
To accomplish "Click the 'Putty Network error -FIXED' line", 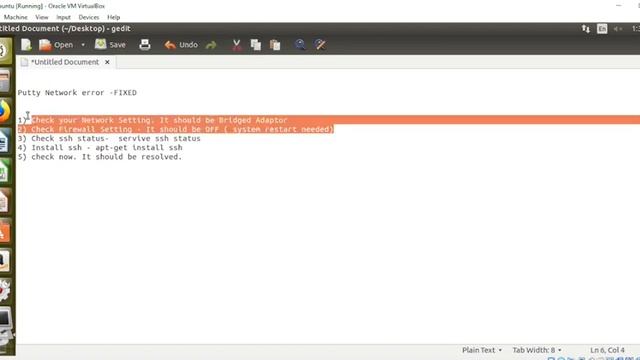I will (77, 93).
